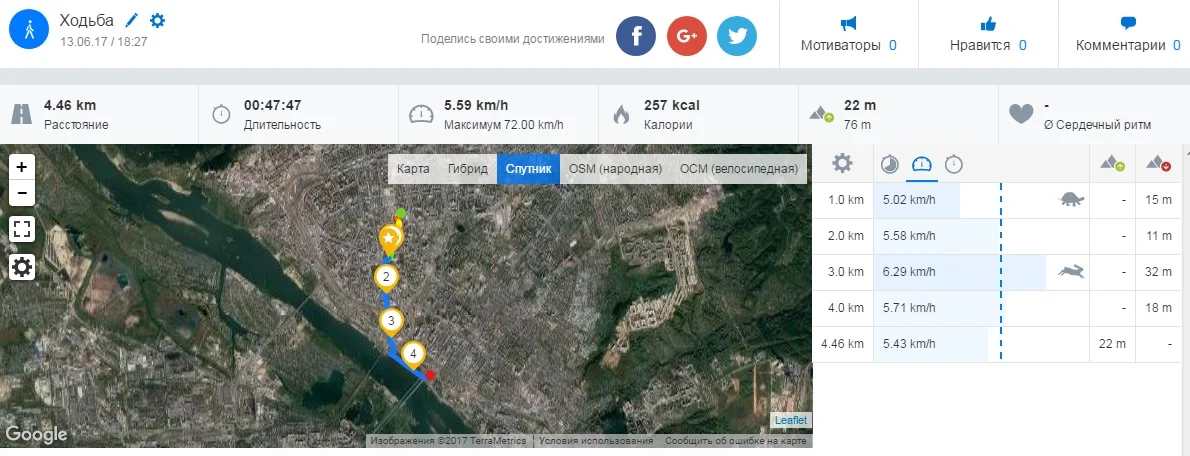Switch map to Карта layer

[413, 169]
